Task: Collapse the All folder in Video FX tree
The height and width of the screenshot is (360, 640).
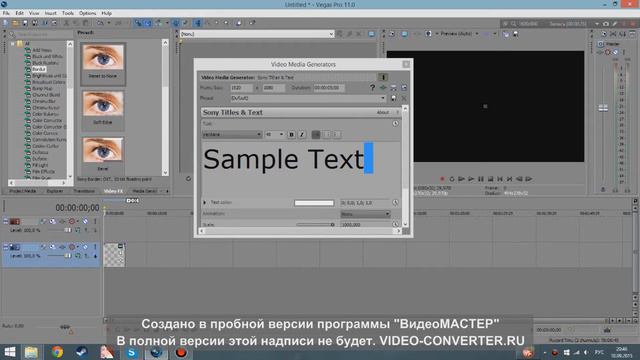Action: pyautogui.click(x=13, y=44)
